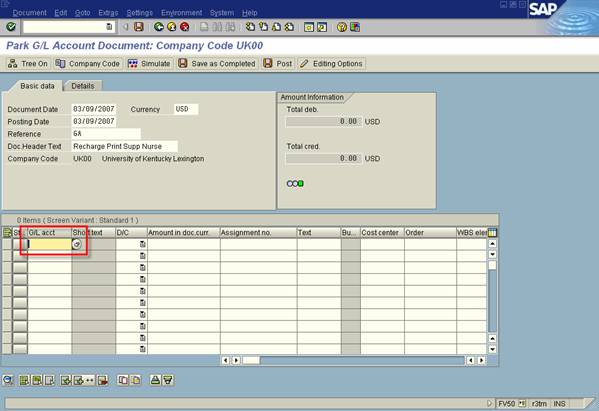The image size is (599, 411).
Task: Click the Sort descending icon
Action: click(x=168, y=380)
